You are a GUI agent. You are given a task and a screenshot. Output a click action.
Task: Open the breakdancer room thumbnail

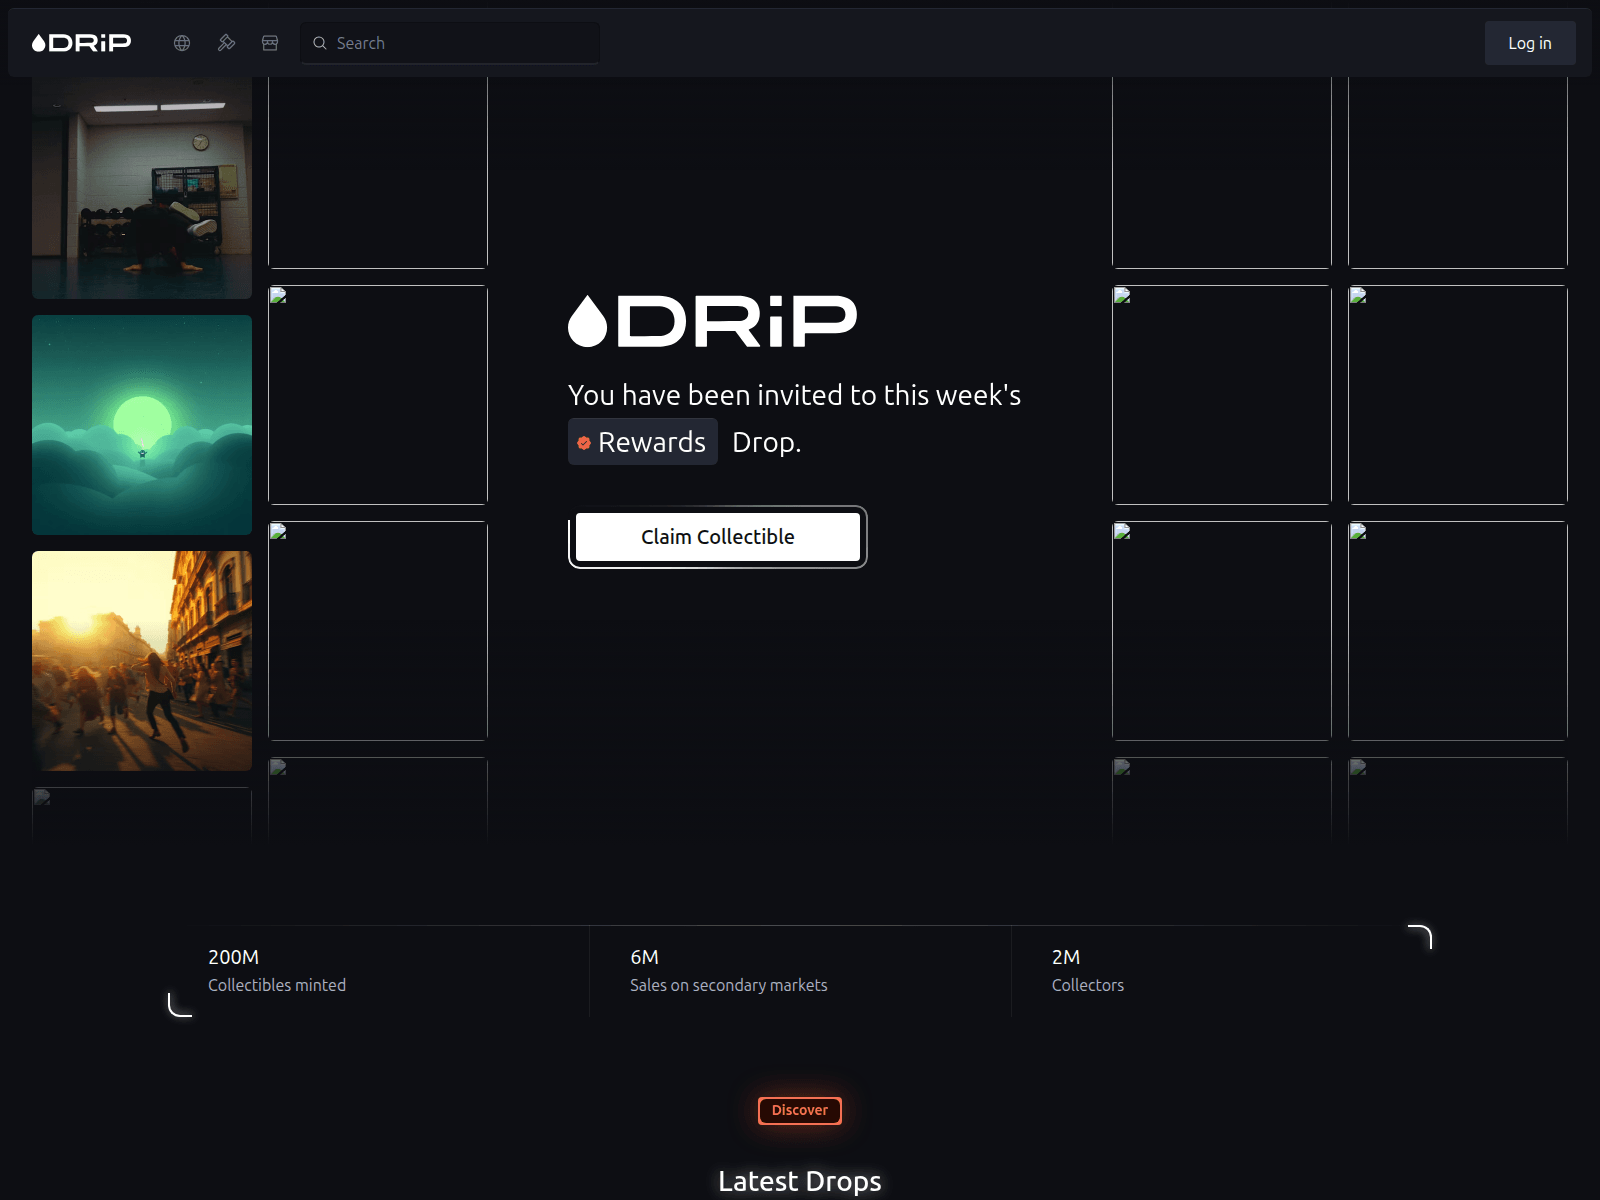coord(142,188)
